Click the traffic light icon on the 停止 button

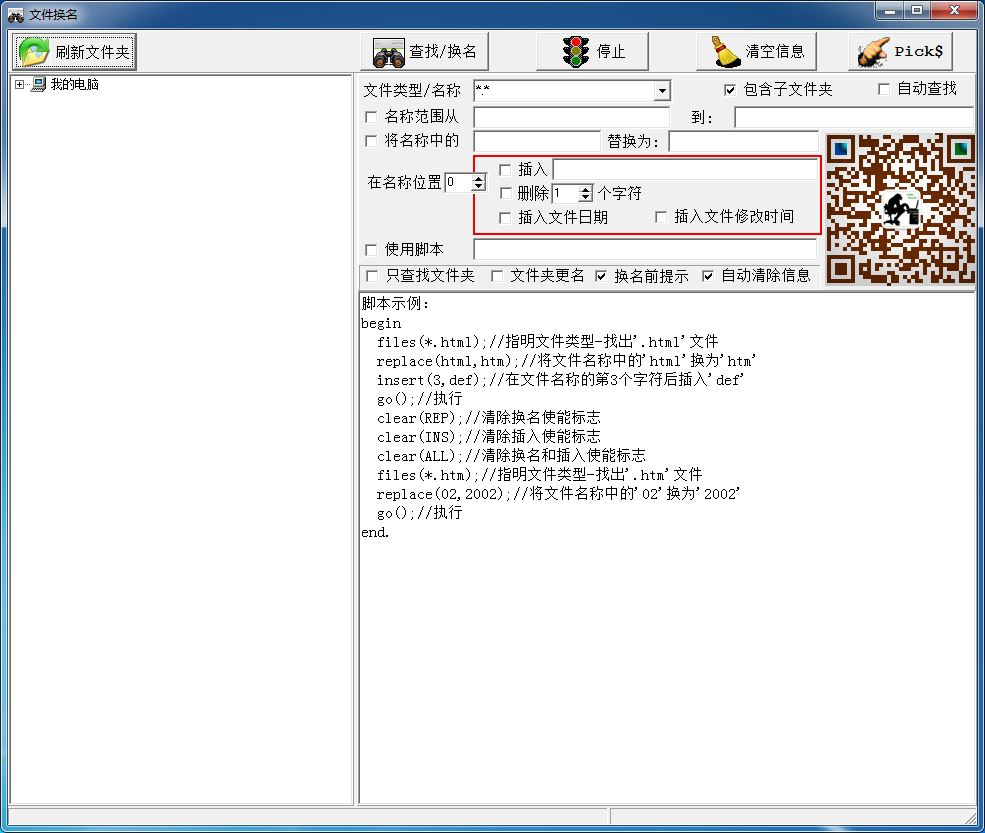(x=575, y=49)
